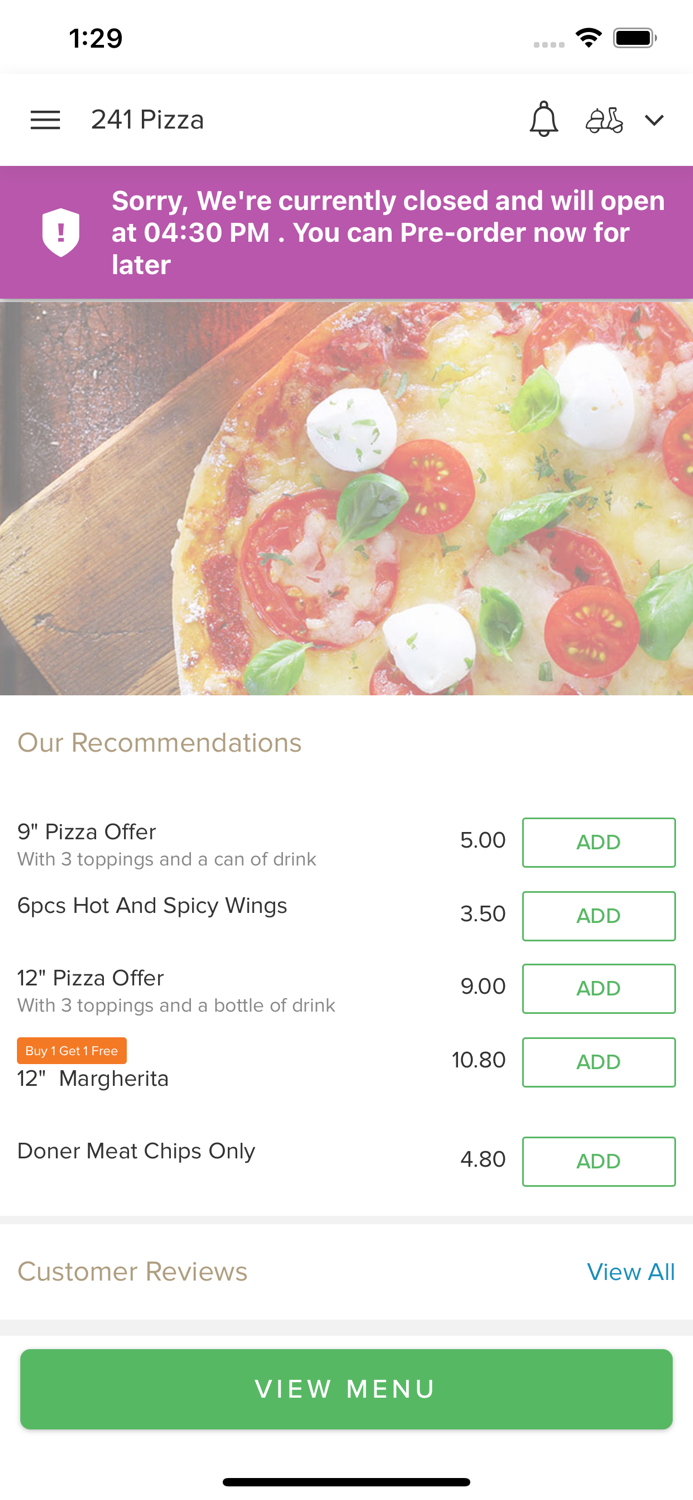The image size is (693, 1500).
Task: Add the 9" Pizza Offer to cart
Action: point(598,842)
